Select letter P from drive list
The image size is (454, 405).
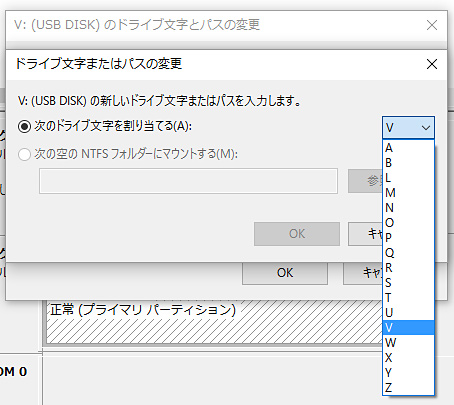coord(408,238)
